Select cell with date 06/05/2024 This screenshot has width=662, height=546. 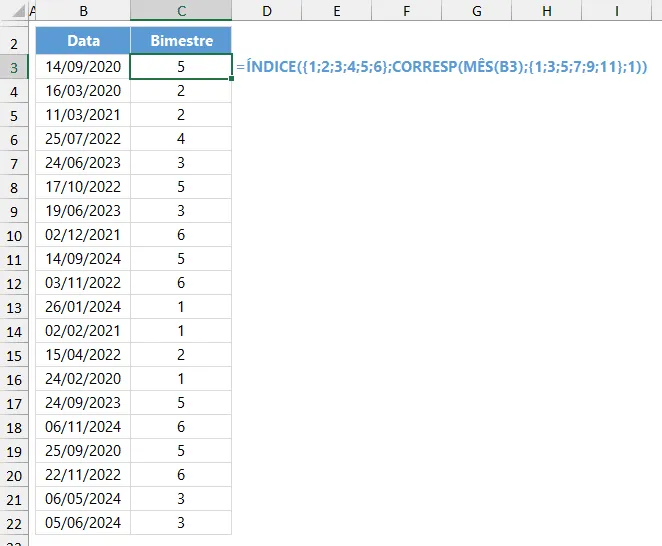(x=83, y=499)
